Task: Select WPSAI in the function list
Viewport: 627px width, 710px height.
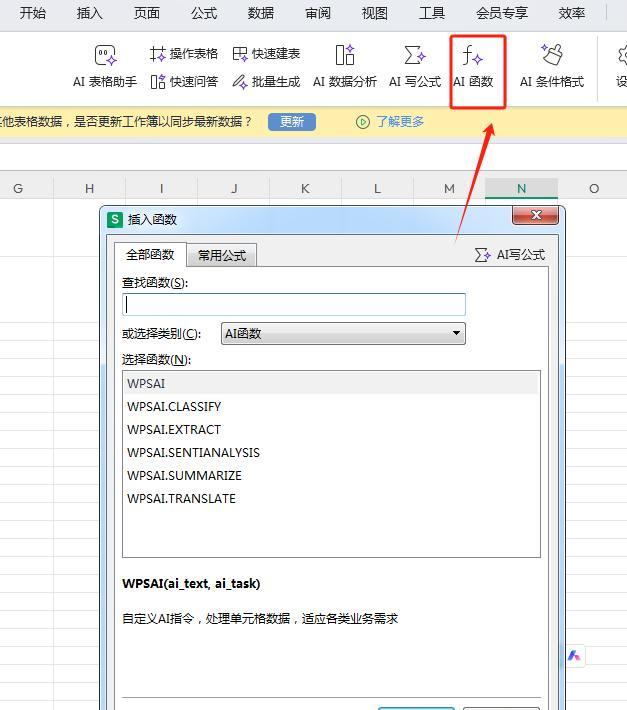Action: point(331,384)
